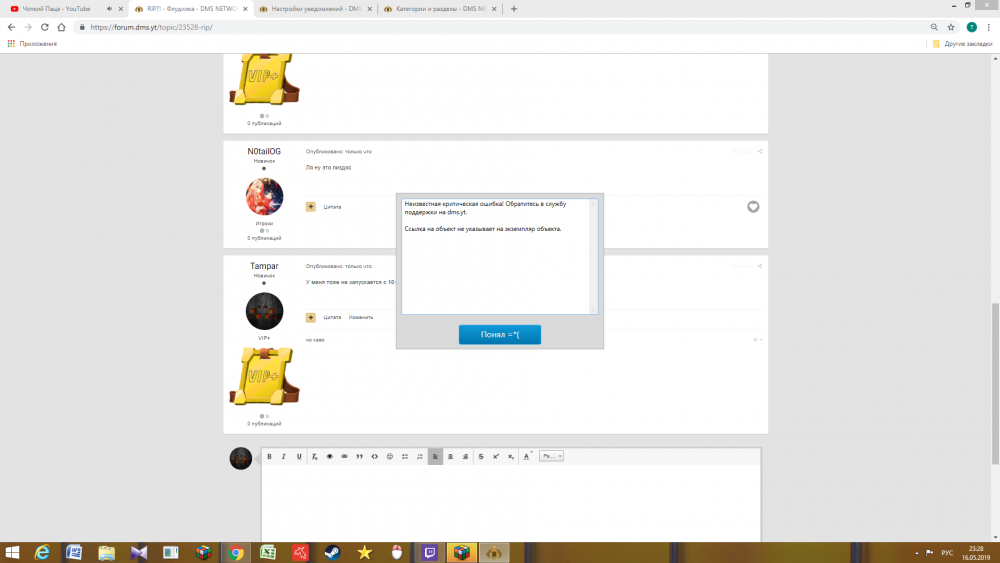Image resolution: width=1000 pixels, height=563 pixels.
Task: Open the text color picker dropdown
Action: (527, 456)
